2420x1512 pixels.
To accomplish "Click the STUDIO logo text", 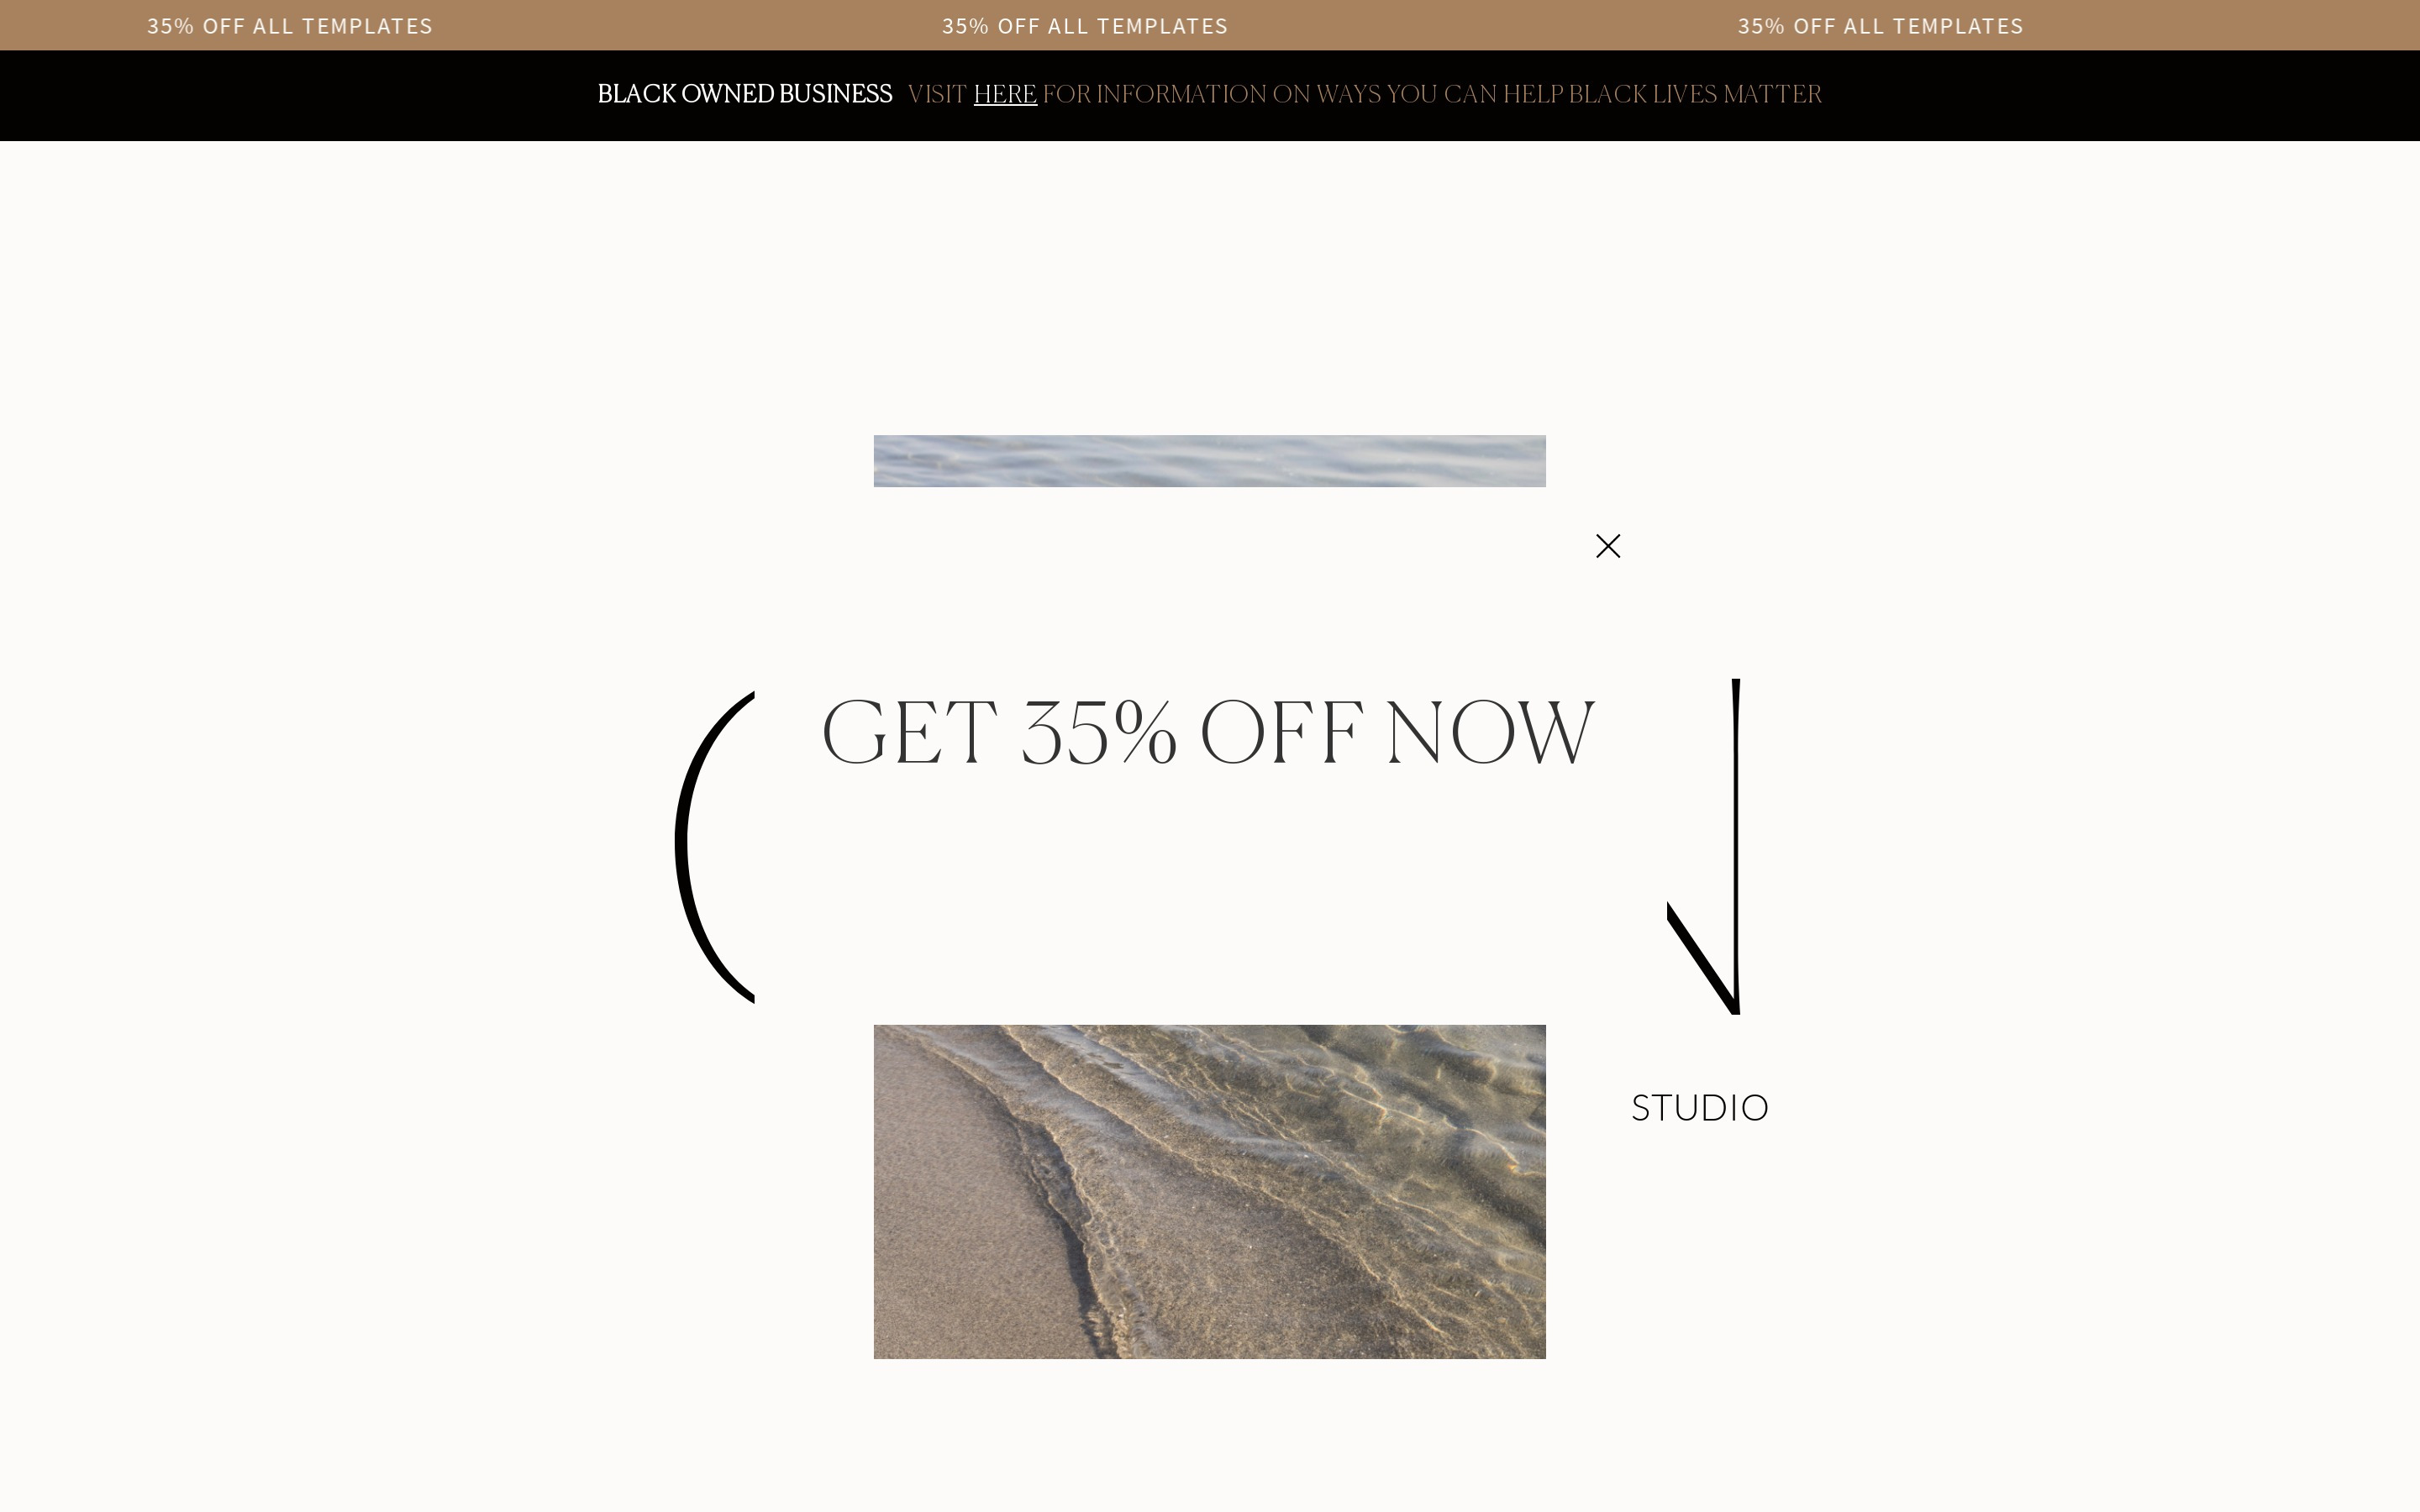I will [1700, 1108].
